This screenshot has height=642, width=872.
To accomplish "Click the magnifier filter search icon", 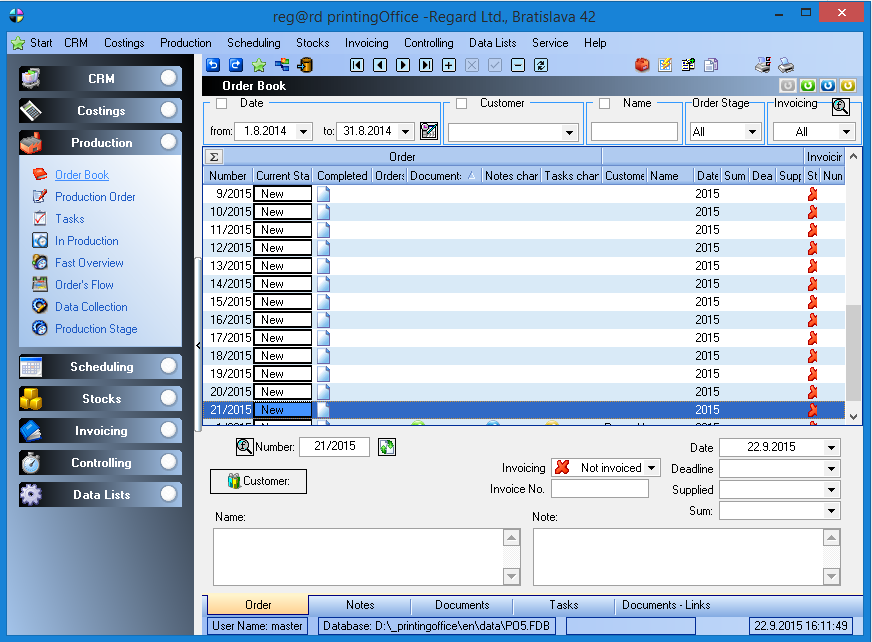I will click(840, 106).
